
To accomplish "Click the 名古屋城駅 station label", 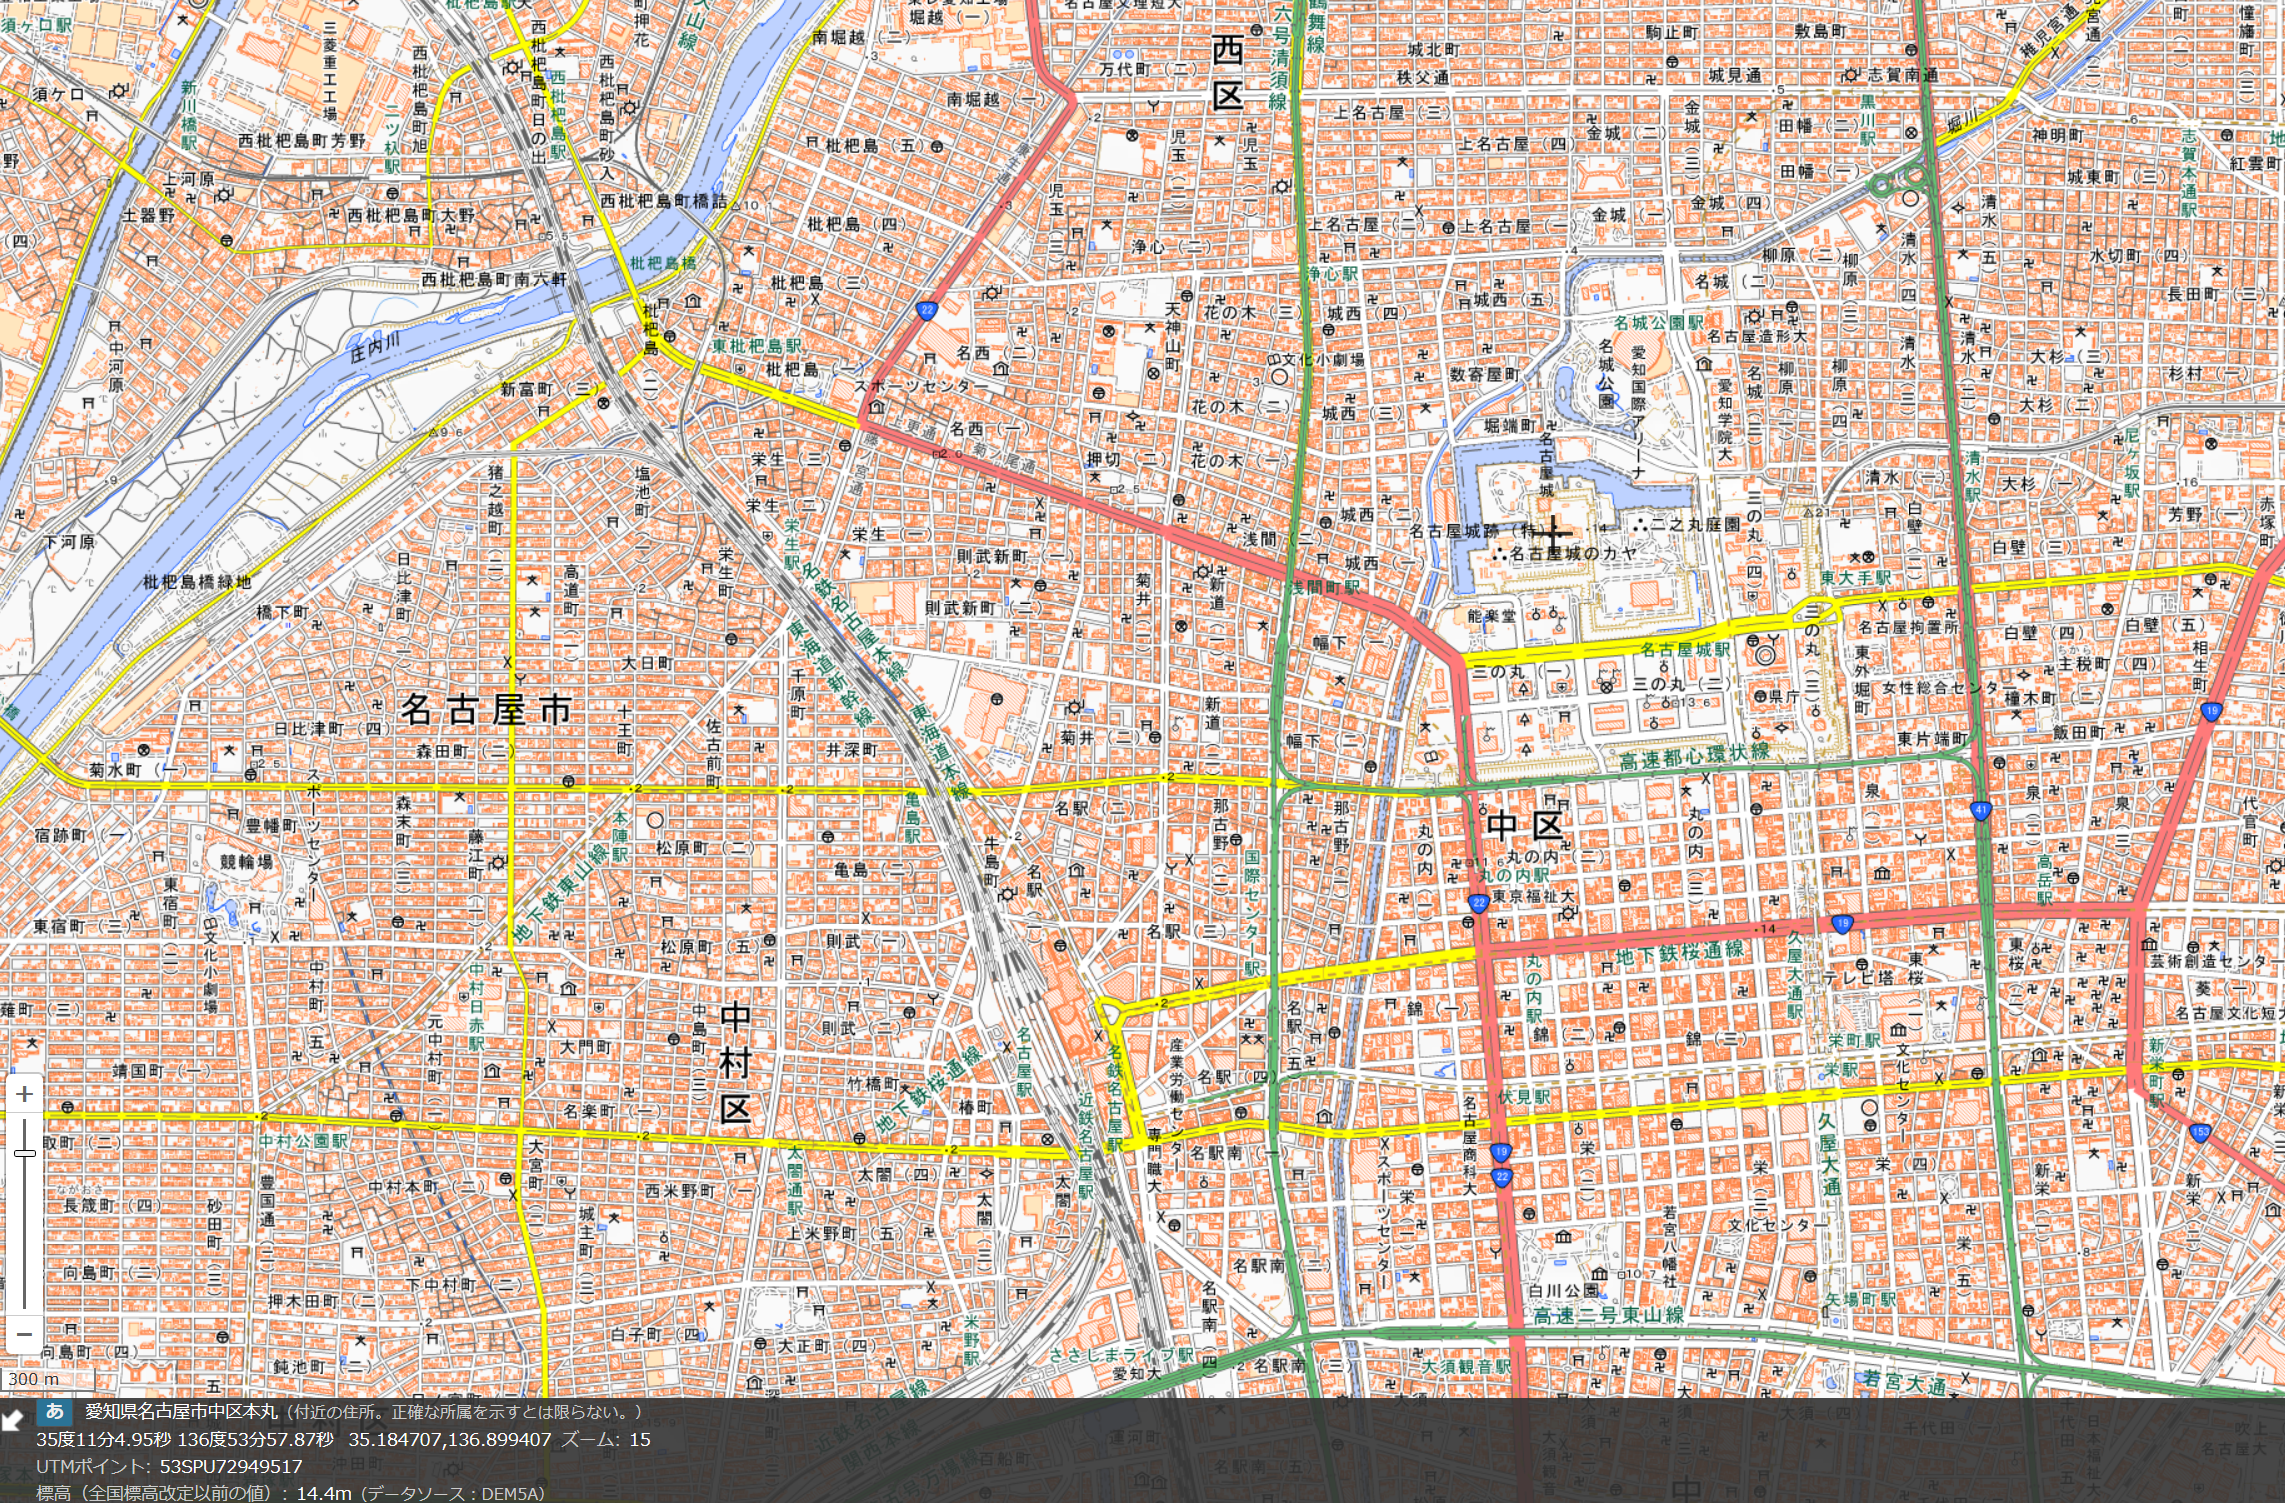I will click(x=1684, y=649).
